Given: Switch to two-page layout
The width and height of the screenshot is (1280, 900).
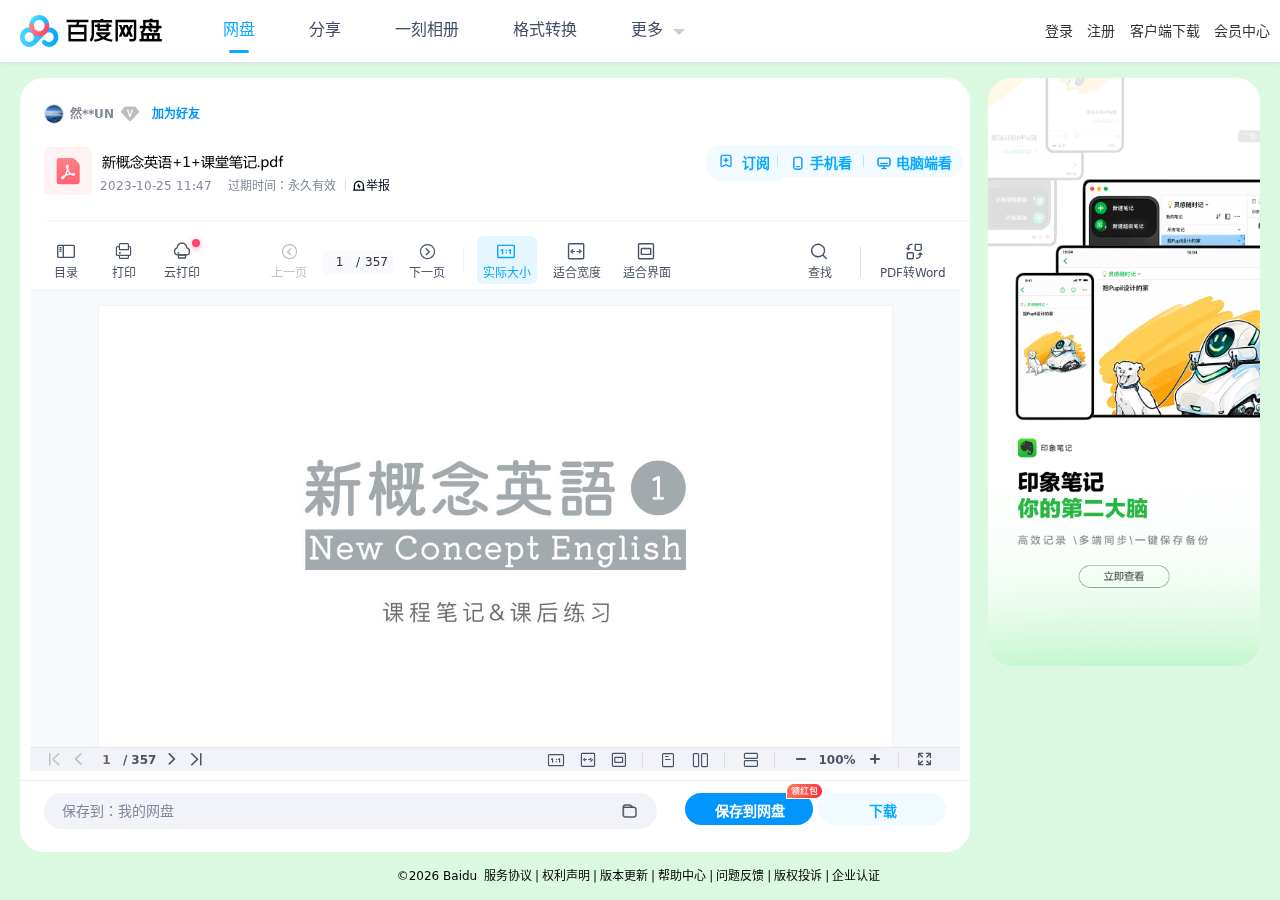Looking at the screenshot, I should (700, 760).
